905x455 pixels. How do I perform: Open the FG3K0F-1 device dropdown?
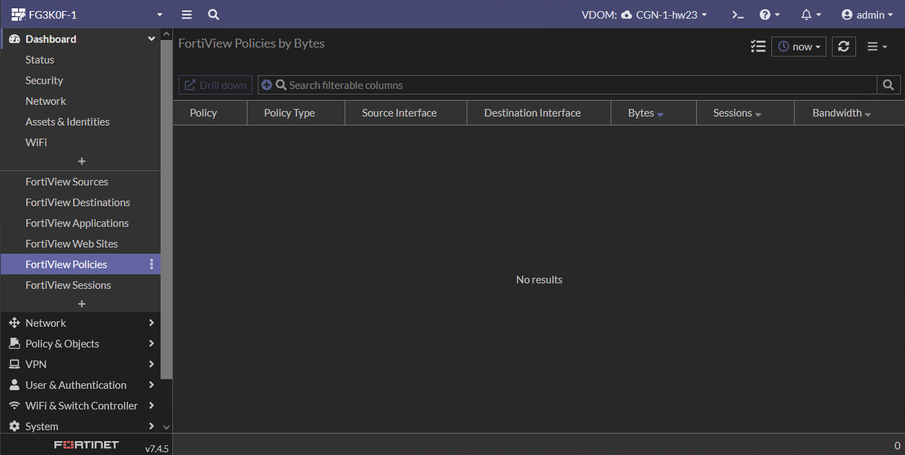(x=87, y=14)
